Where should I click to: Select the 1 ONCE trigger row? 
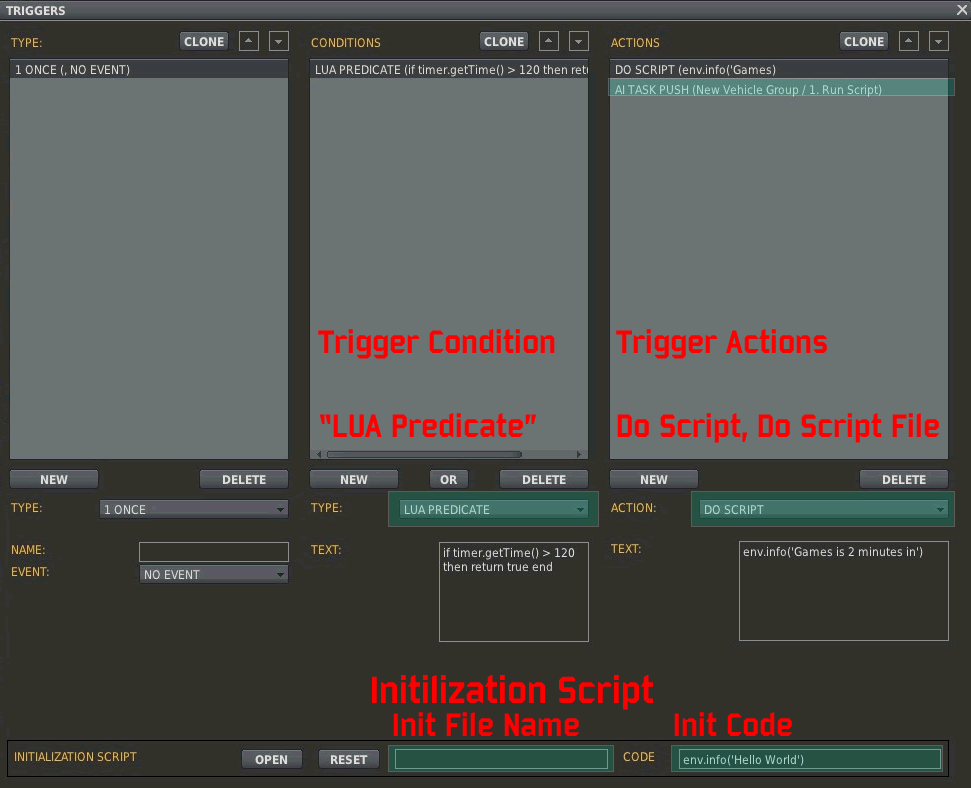pyautogui.click(x=149, y=69)
